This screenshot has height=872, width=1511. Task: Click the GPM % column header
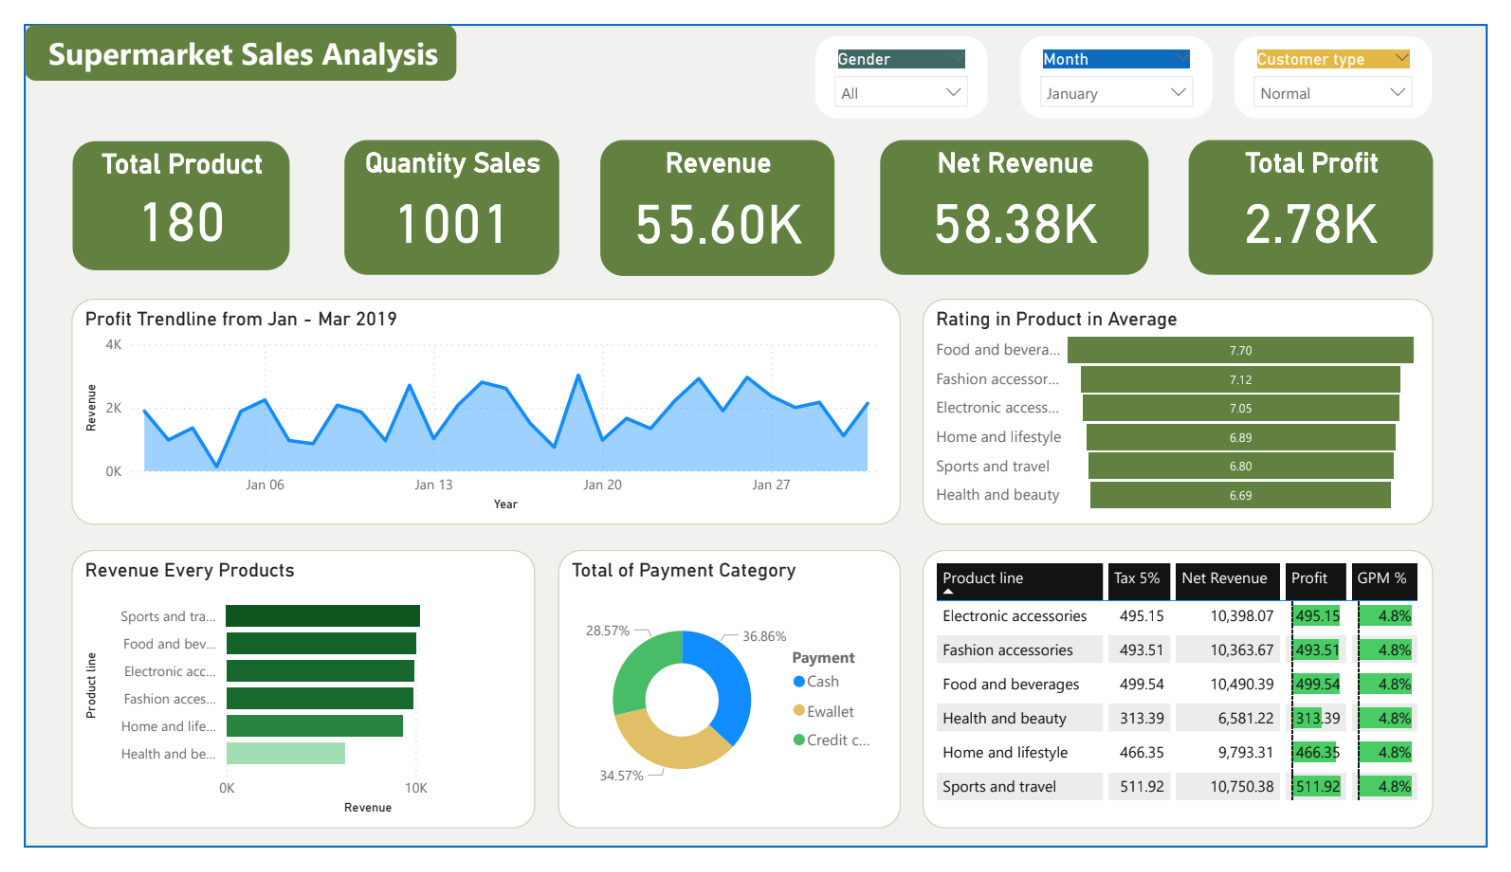[1381, 578]
